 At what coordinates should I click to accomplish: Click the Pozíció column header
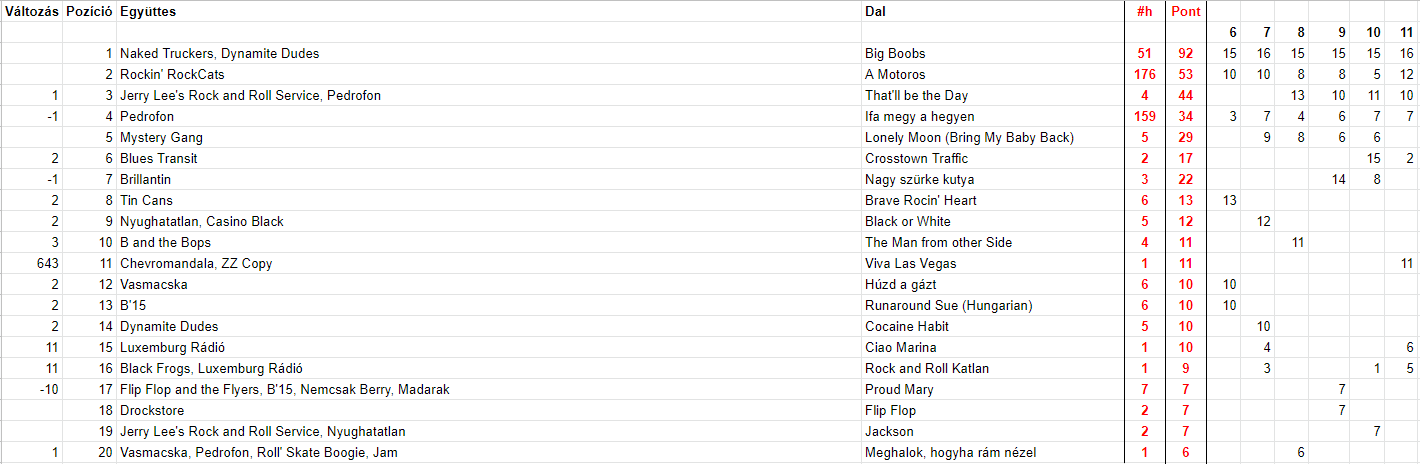(88, 12)
